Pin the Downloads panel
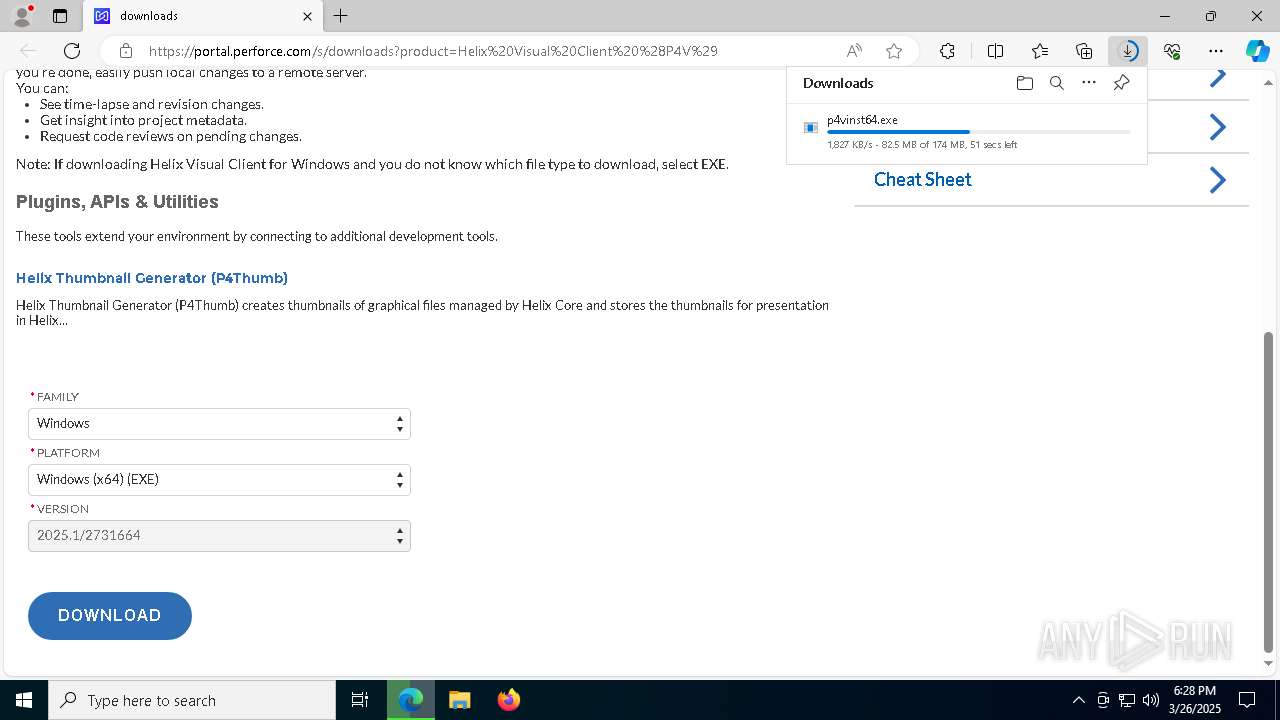1280x720 pixels. point(1121,83)
